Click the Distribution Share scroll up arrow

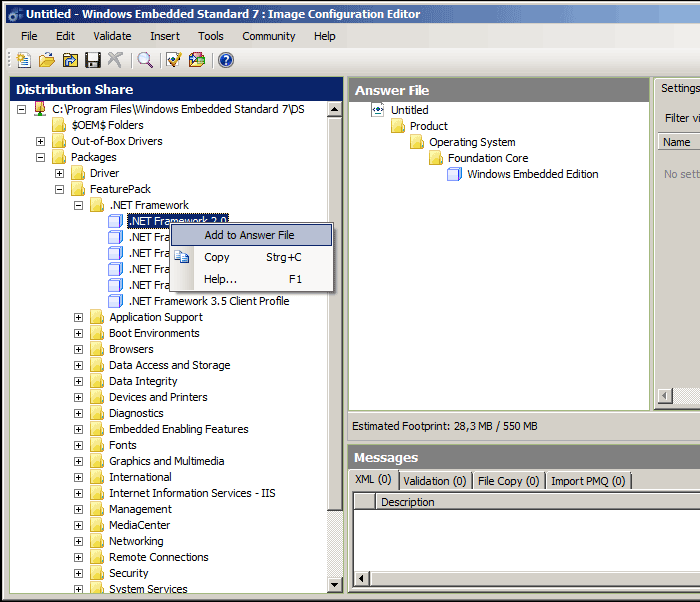click(334, 109)
